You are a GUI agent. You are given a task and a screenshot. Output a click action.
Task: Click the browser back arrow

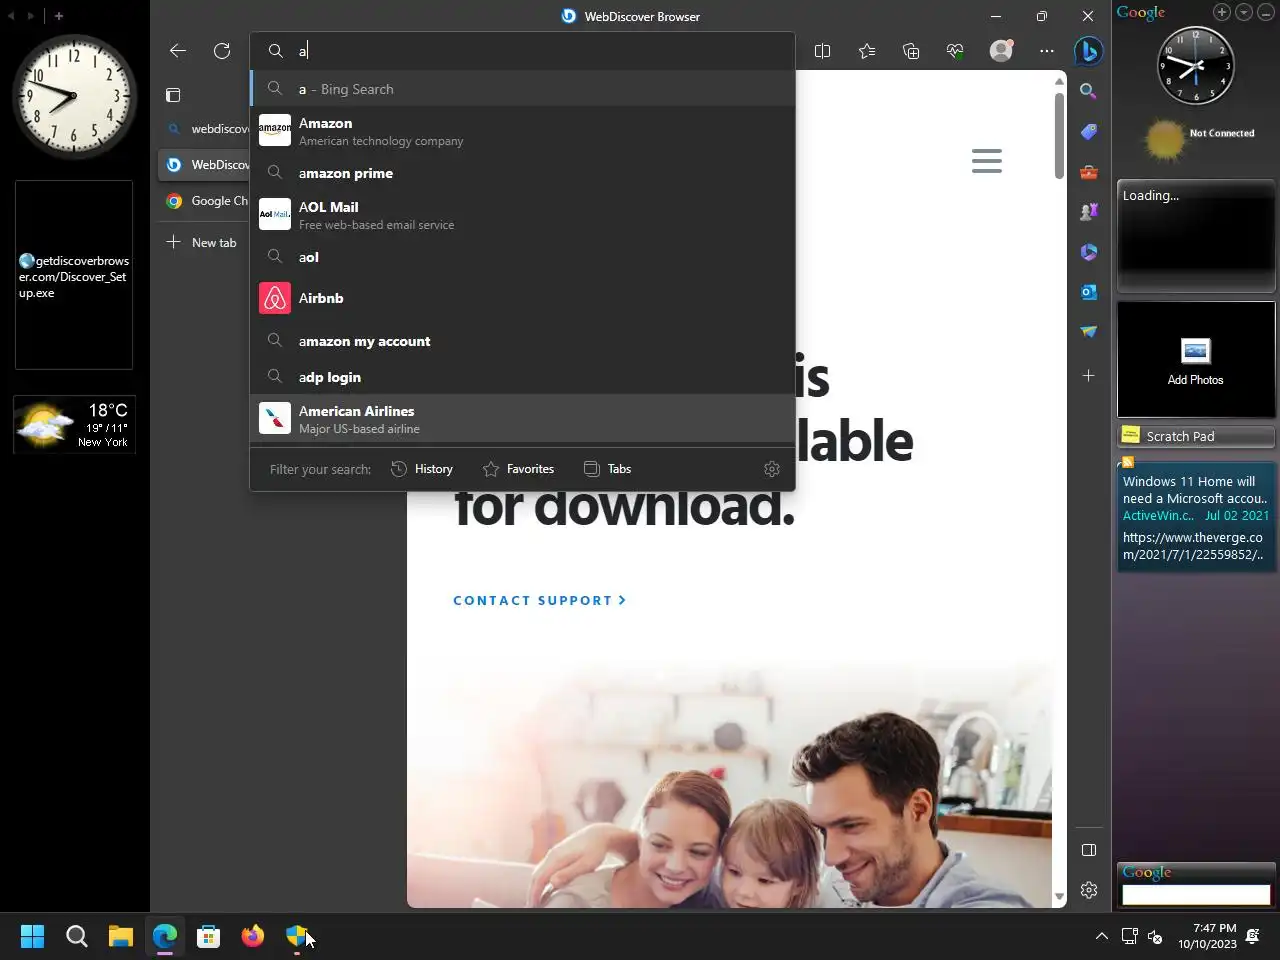pyautogui.click(x=178, y=51)
